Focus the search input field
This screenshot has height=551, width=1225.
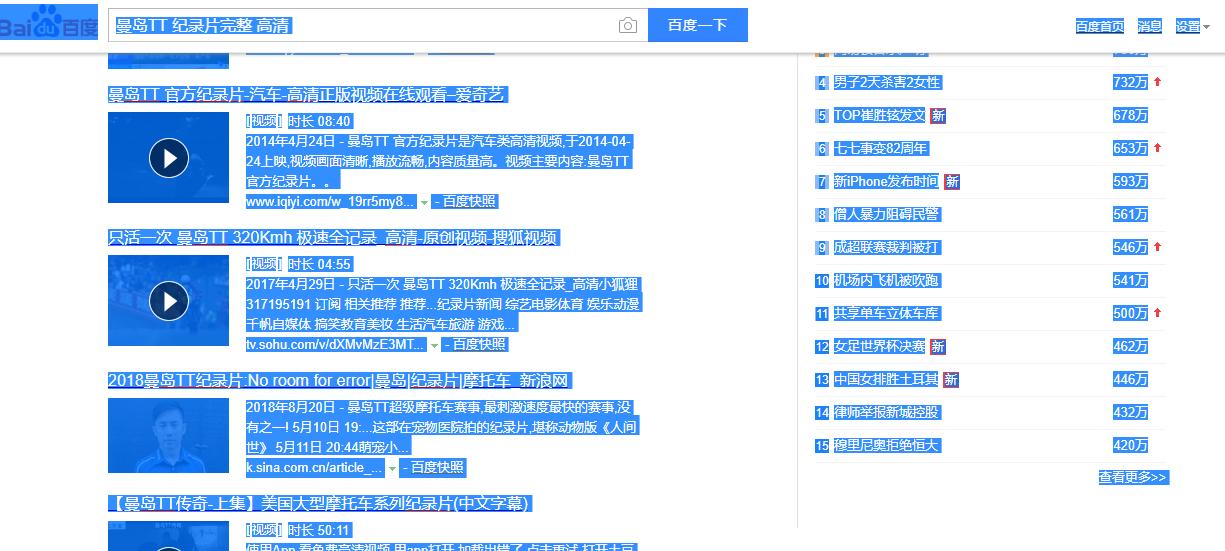coord(362,25)
